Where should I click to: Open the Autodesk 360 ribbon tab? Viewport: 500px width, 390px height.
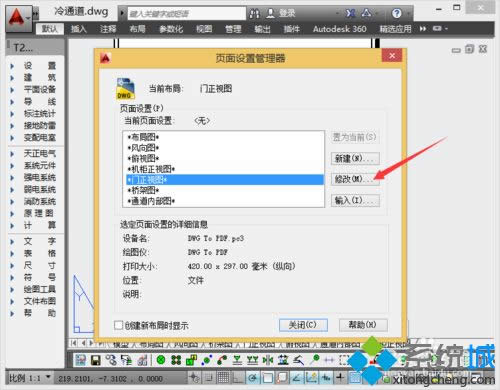(339, 29)
